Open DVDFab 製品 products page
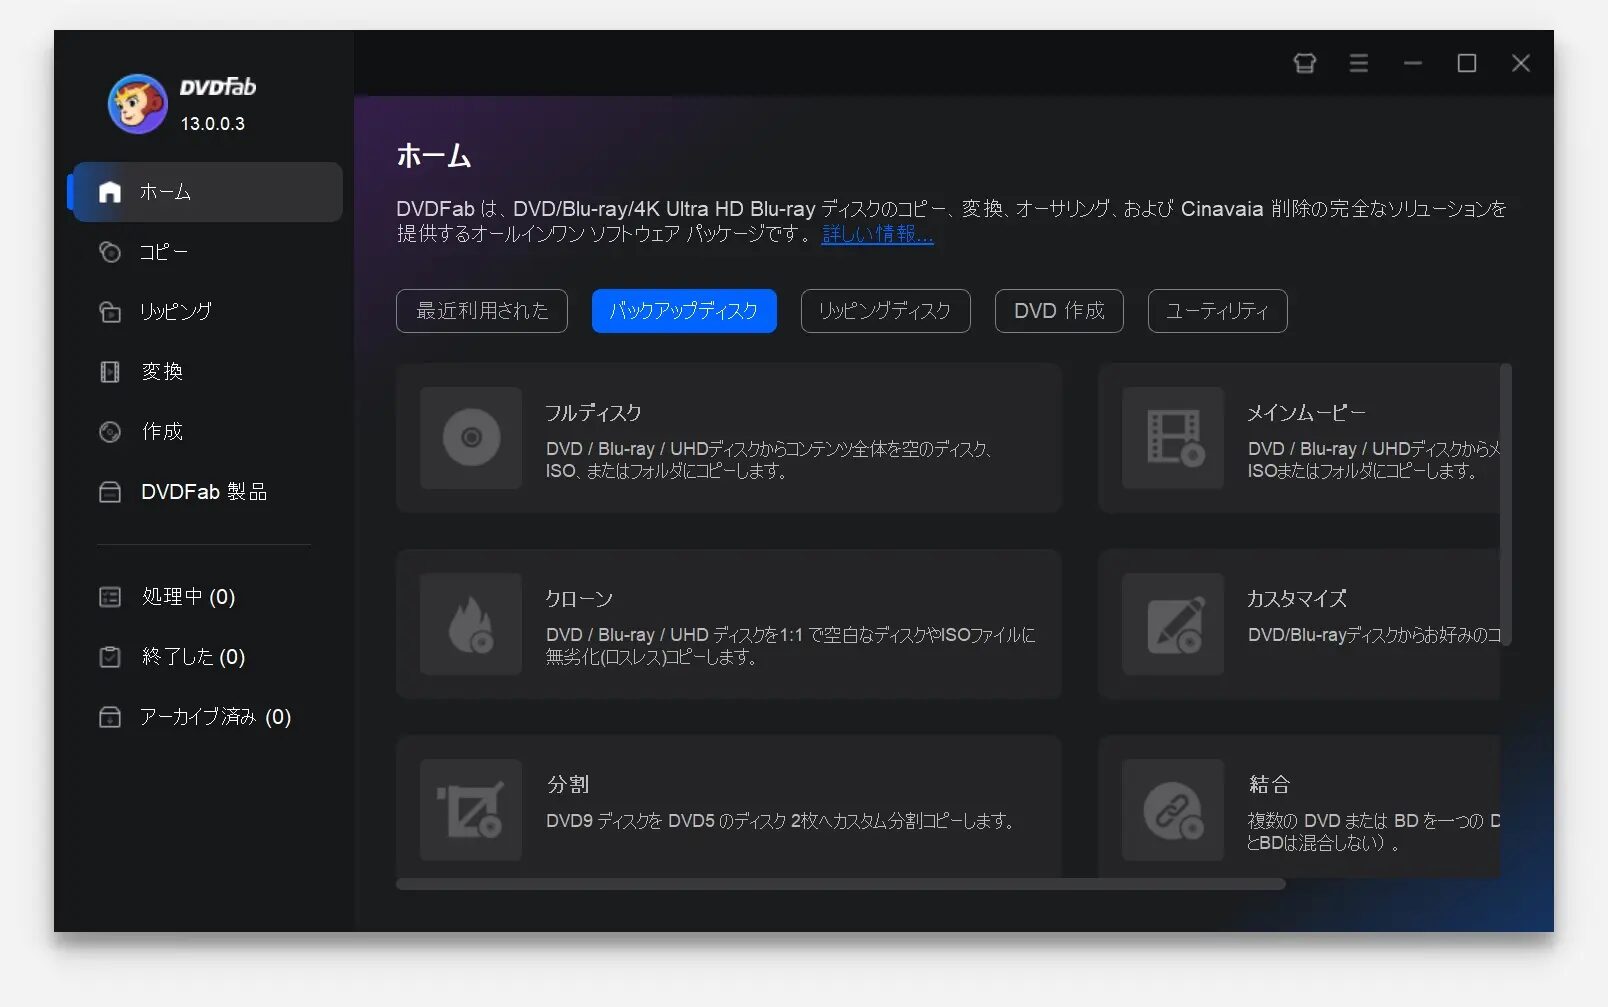Screen dimensions: 1608x1007 [x=203, y=492]
